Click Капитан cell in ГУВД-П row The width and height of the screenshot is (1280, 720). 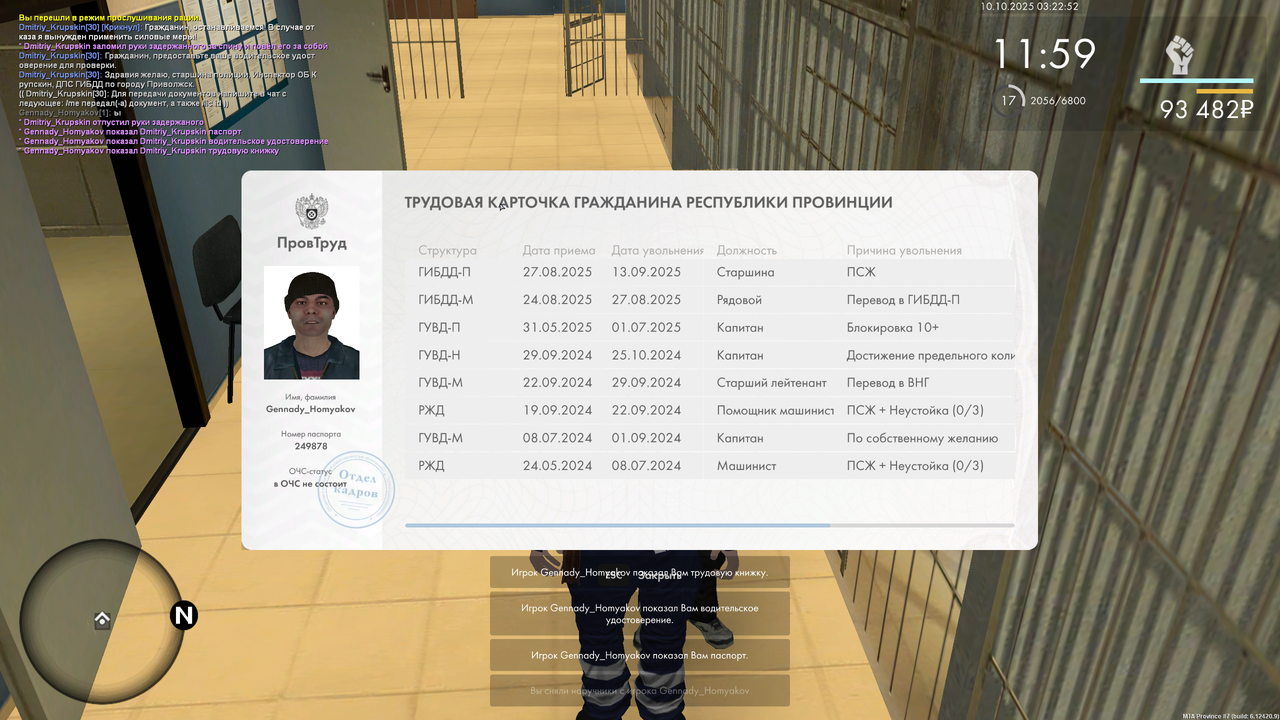click(x=740, y=327)
